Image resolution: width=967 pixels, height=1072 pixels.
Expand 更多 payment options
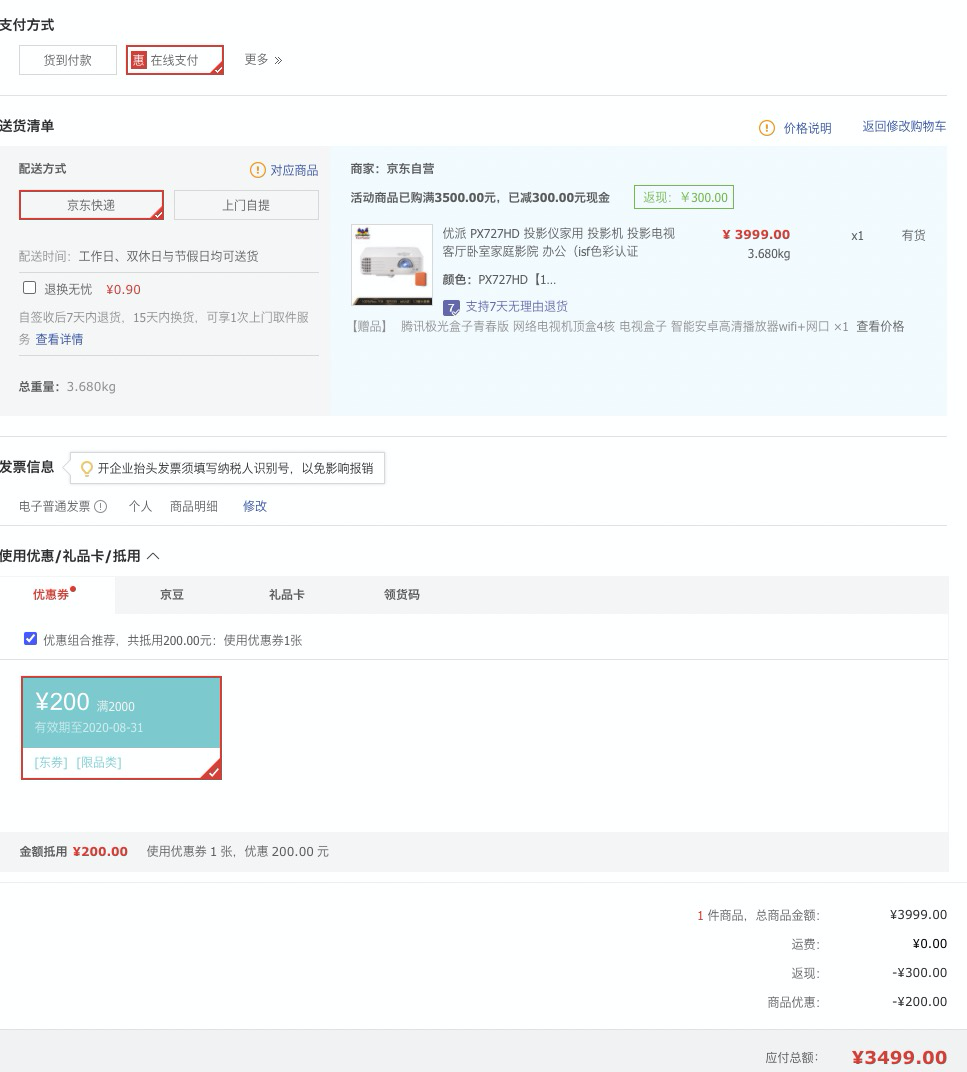tap(263, 60)
